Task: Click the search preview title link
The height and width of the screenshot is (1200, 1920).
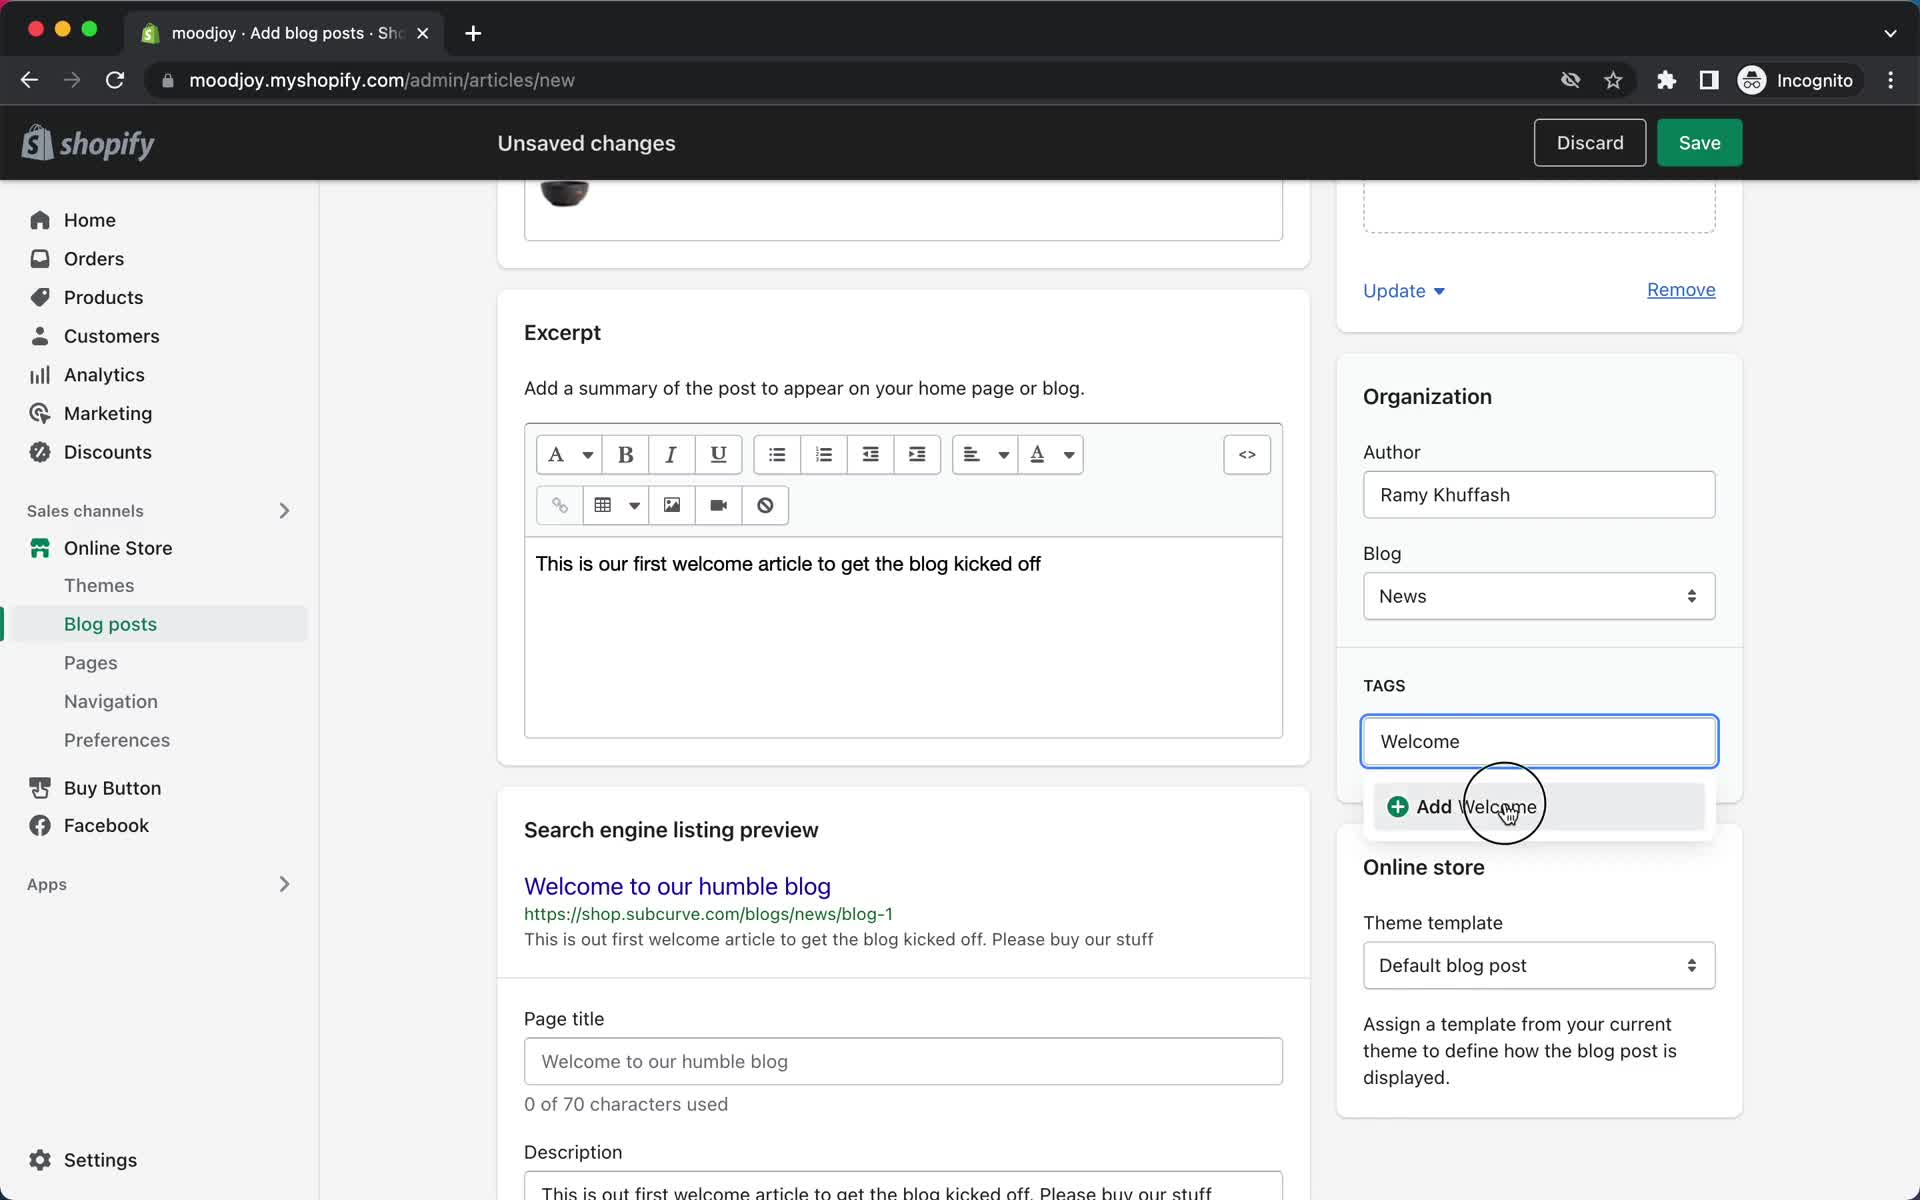Action: 677,887
